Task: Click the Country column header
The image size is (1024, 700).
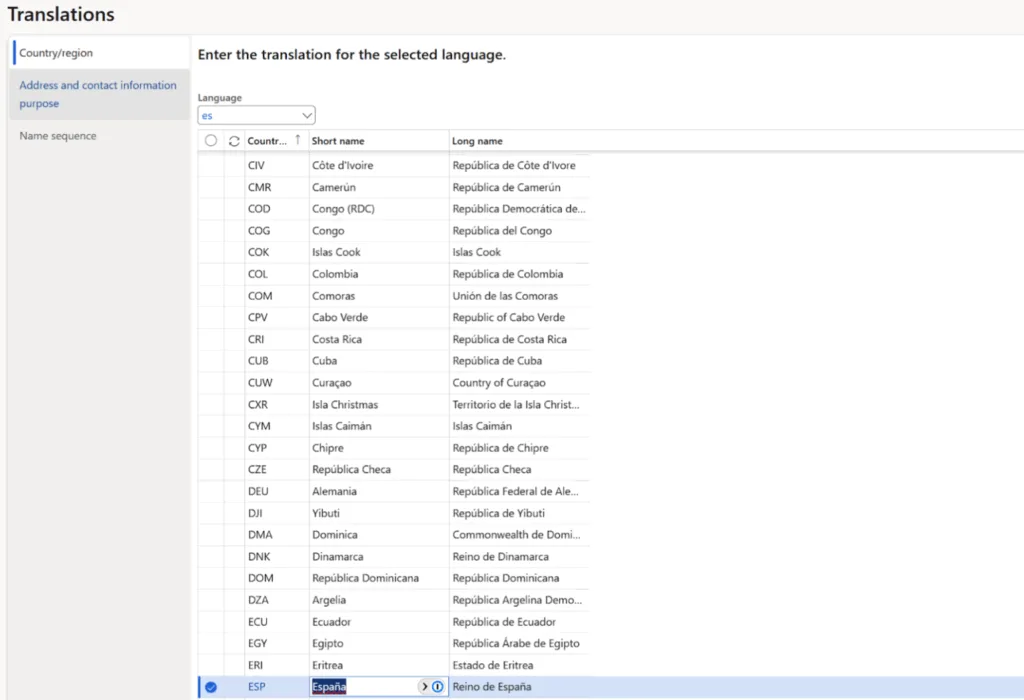Action: click(267, 141)
